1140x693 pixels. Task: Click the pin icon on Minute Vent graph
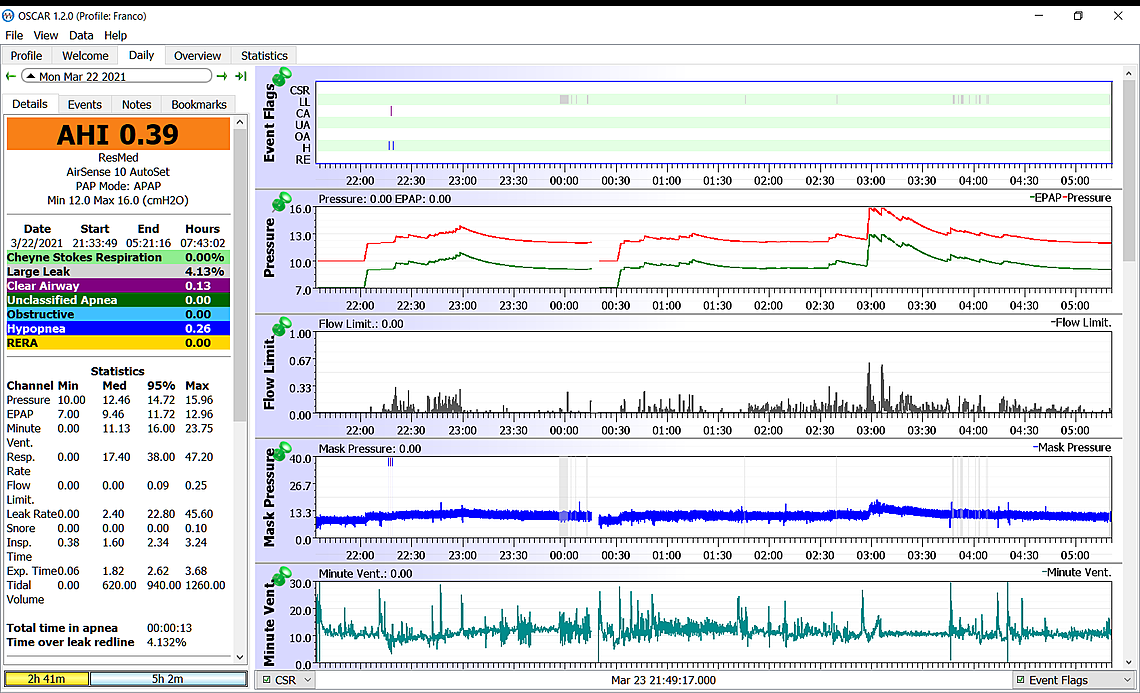(281, 576)
